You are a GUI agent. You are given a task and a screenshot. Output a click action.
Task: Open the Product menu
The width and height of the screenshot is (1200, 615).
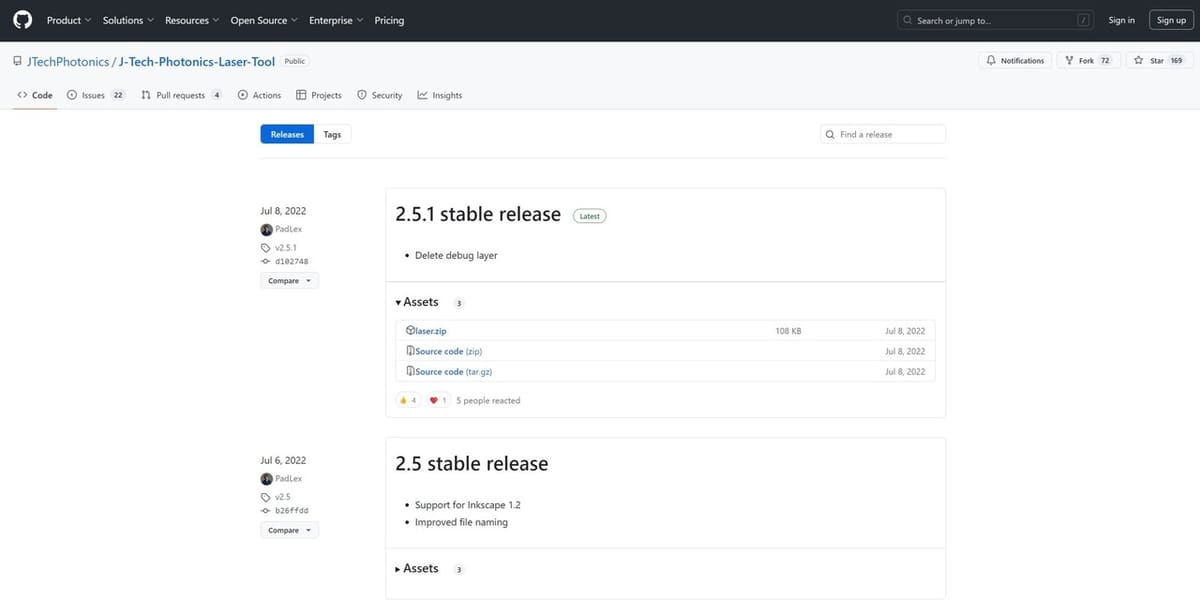tap(69, 20)
